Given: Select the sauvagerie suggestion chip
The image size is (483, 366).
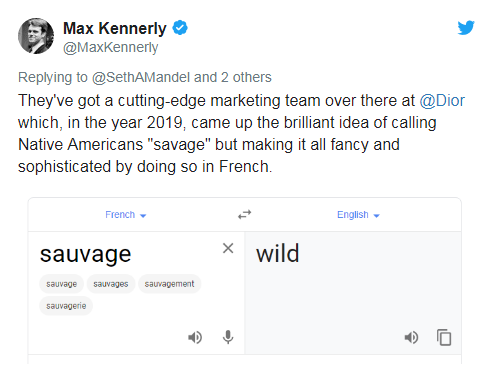Looking at the screenshot, I should [66, 306].
